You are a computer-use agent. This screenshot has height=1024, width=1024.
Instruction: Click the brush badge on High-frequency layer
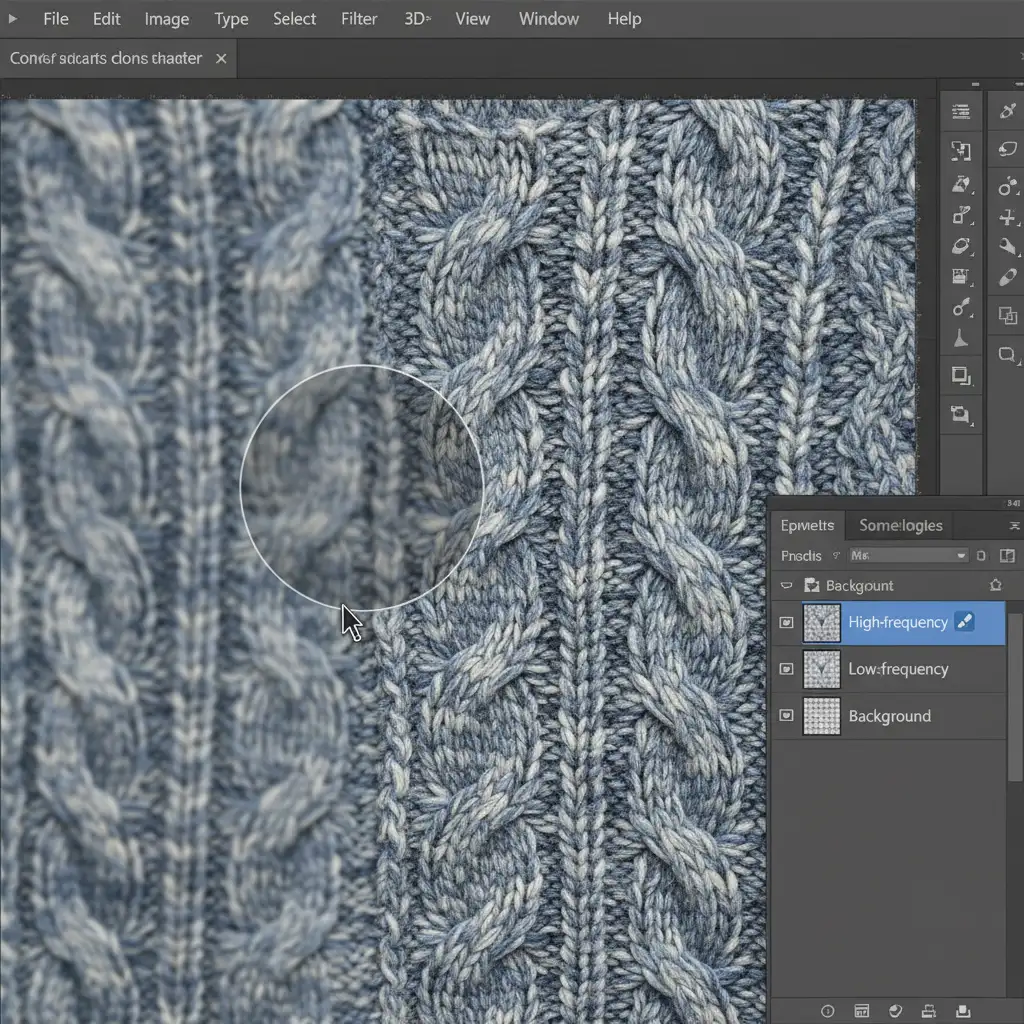965,622
